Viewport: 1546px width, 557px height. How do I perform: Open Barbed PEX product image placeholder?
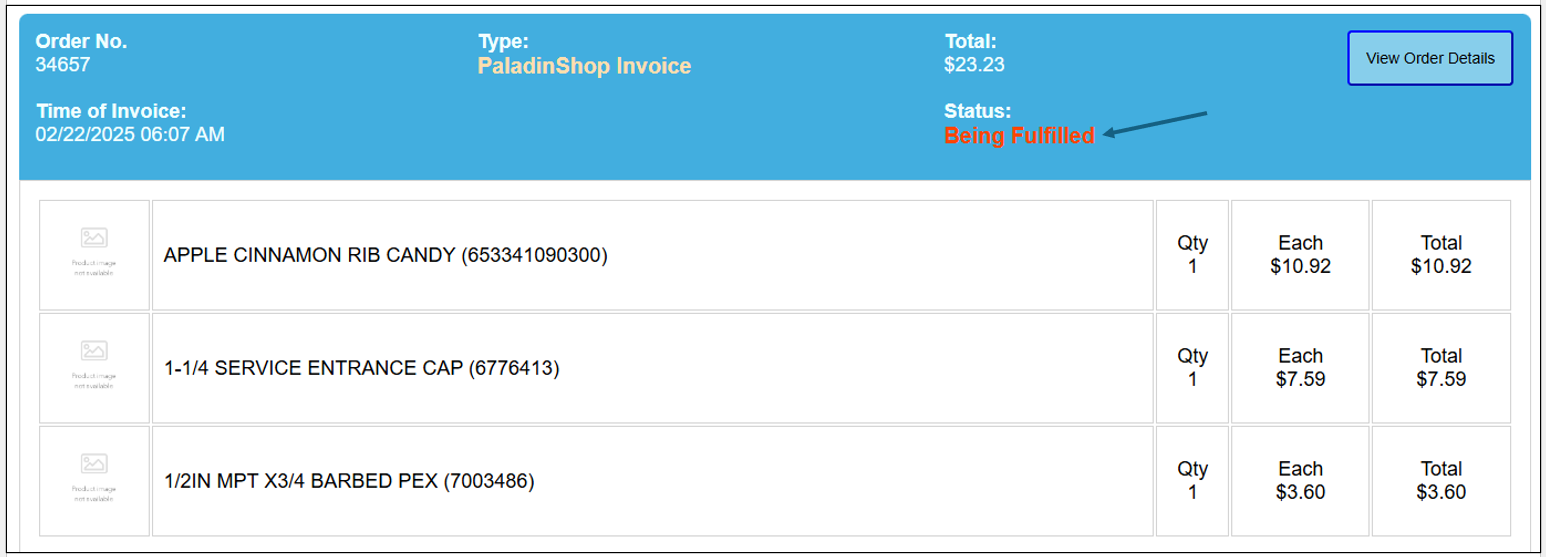pos(94,481)
